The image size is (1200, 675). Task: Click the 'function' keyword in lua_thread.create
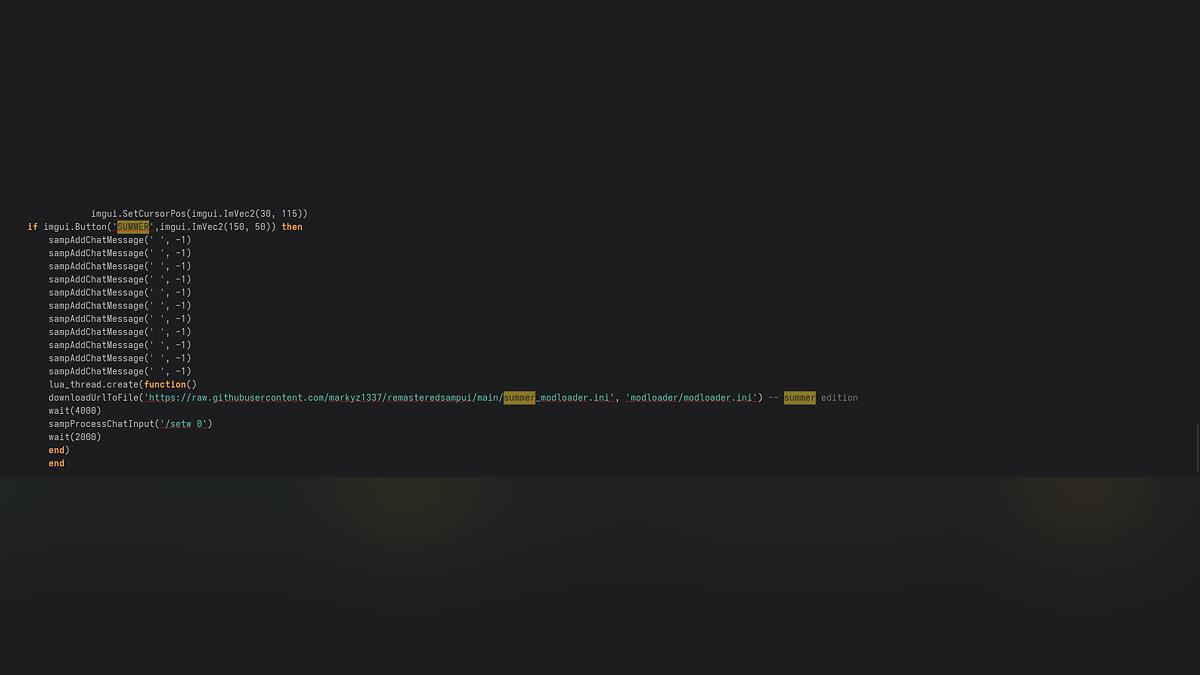point(165,385)
